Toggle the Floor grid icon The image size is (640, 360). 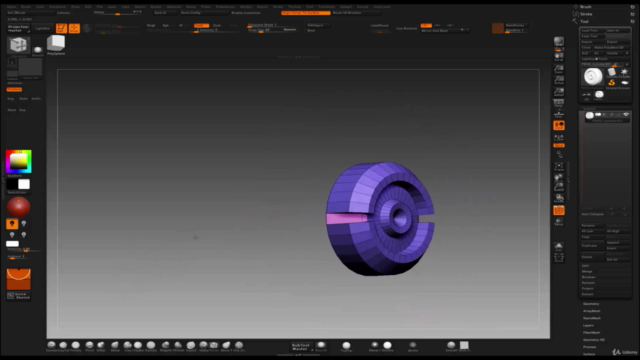pyautogui.click(x=559, y=114)
